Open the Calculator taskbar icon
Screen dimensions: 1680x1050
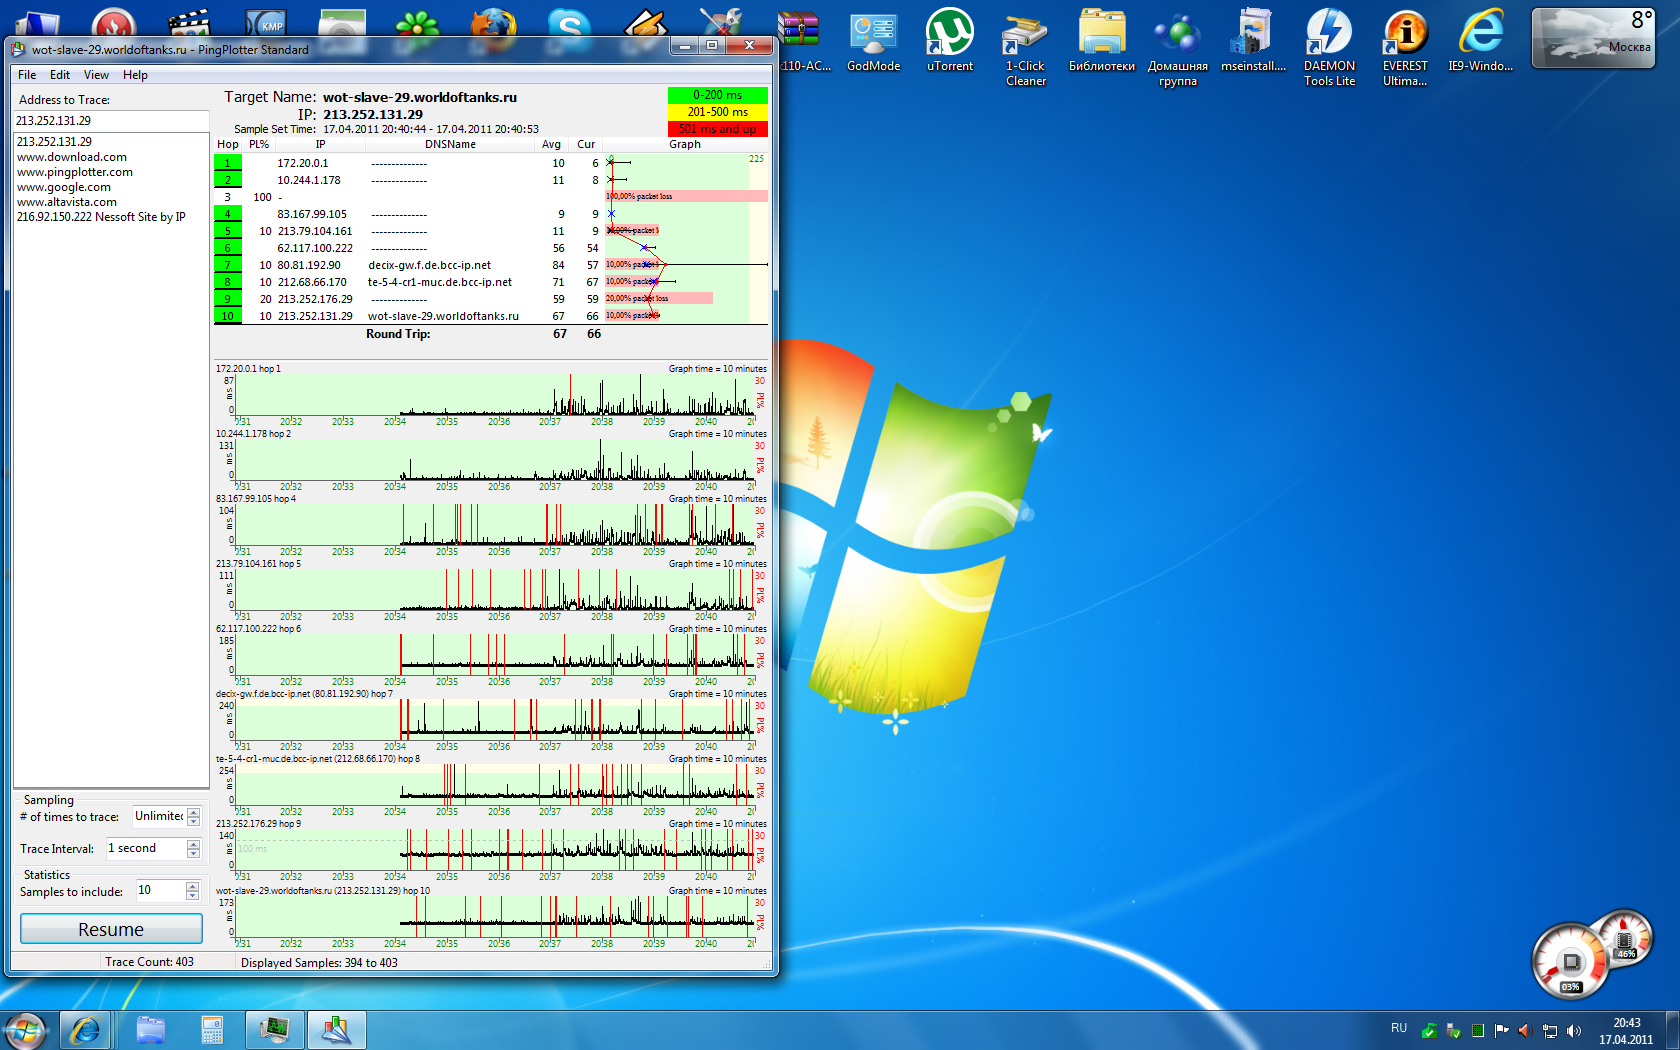tap(212, 1030)
